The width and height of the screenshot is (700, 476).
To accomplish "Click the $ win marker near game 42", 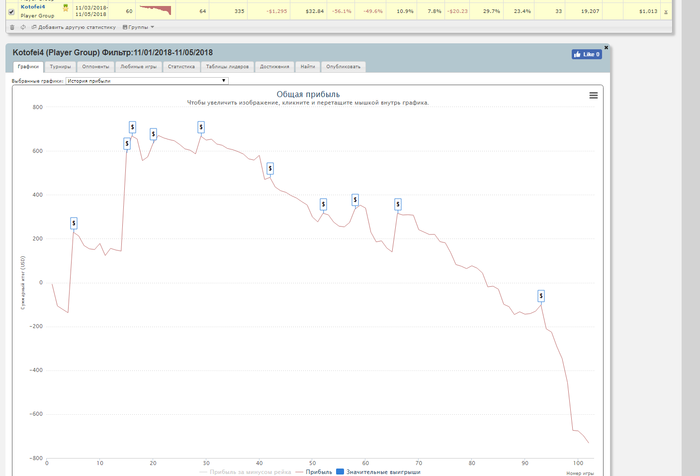I will click(x=270, y=169).
